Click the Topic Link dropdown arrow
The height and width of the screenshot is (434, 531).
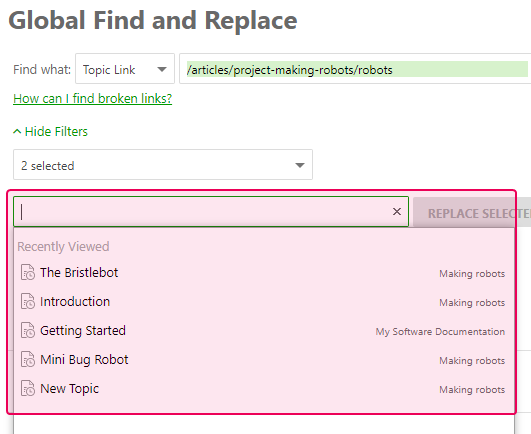pos(162,69)
